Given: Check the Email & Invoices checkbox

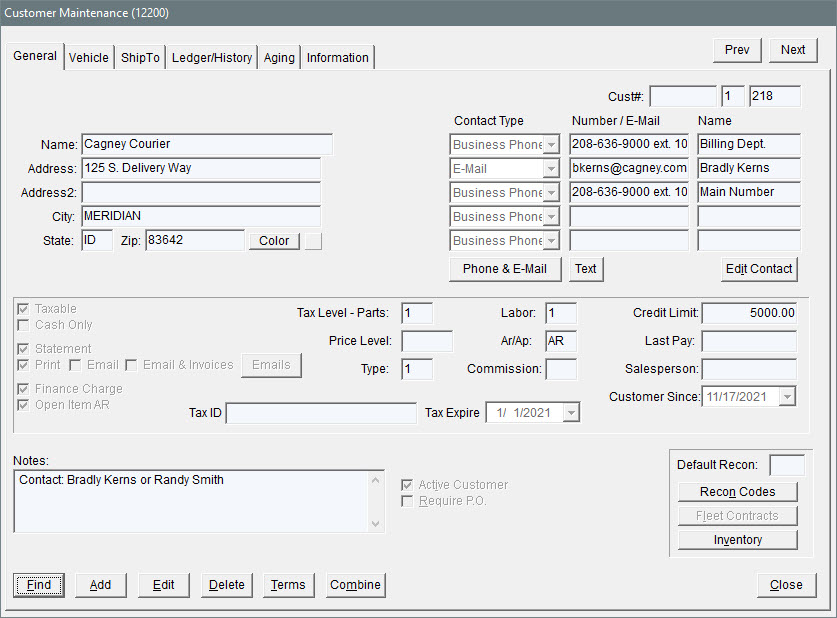Looking at the screenshot, I should [x=131, y=365].
